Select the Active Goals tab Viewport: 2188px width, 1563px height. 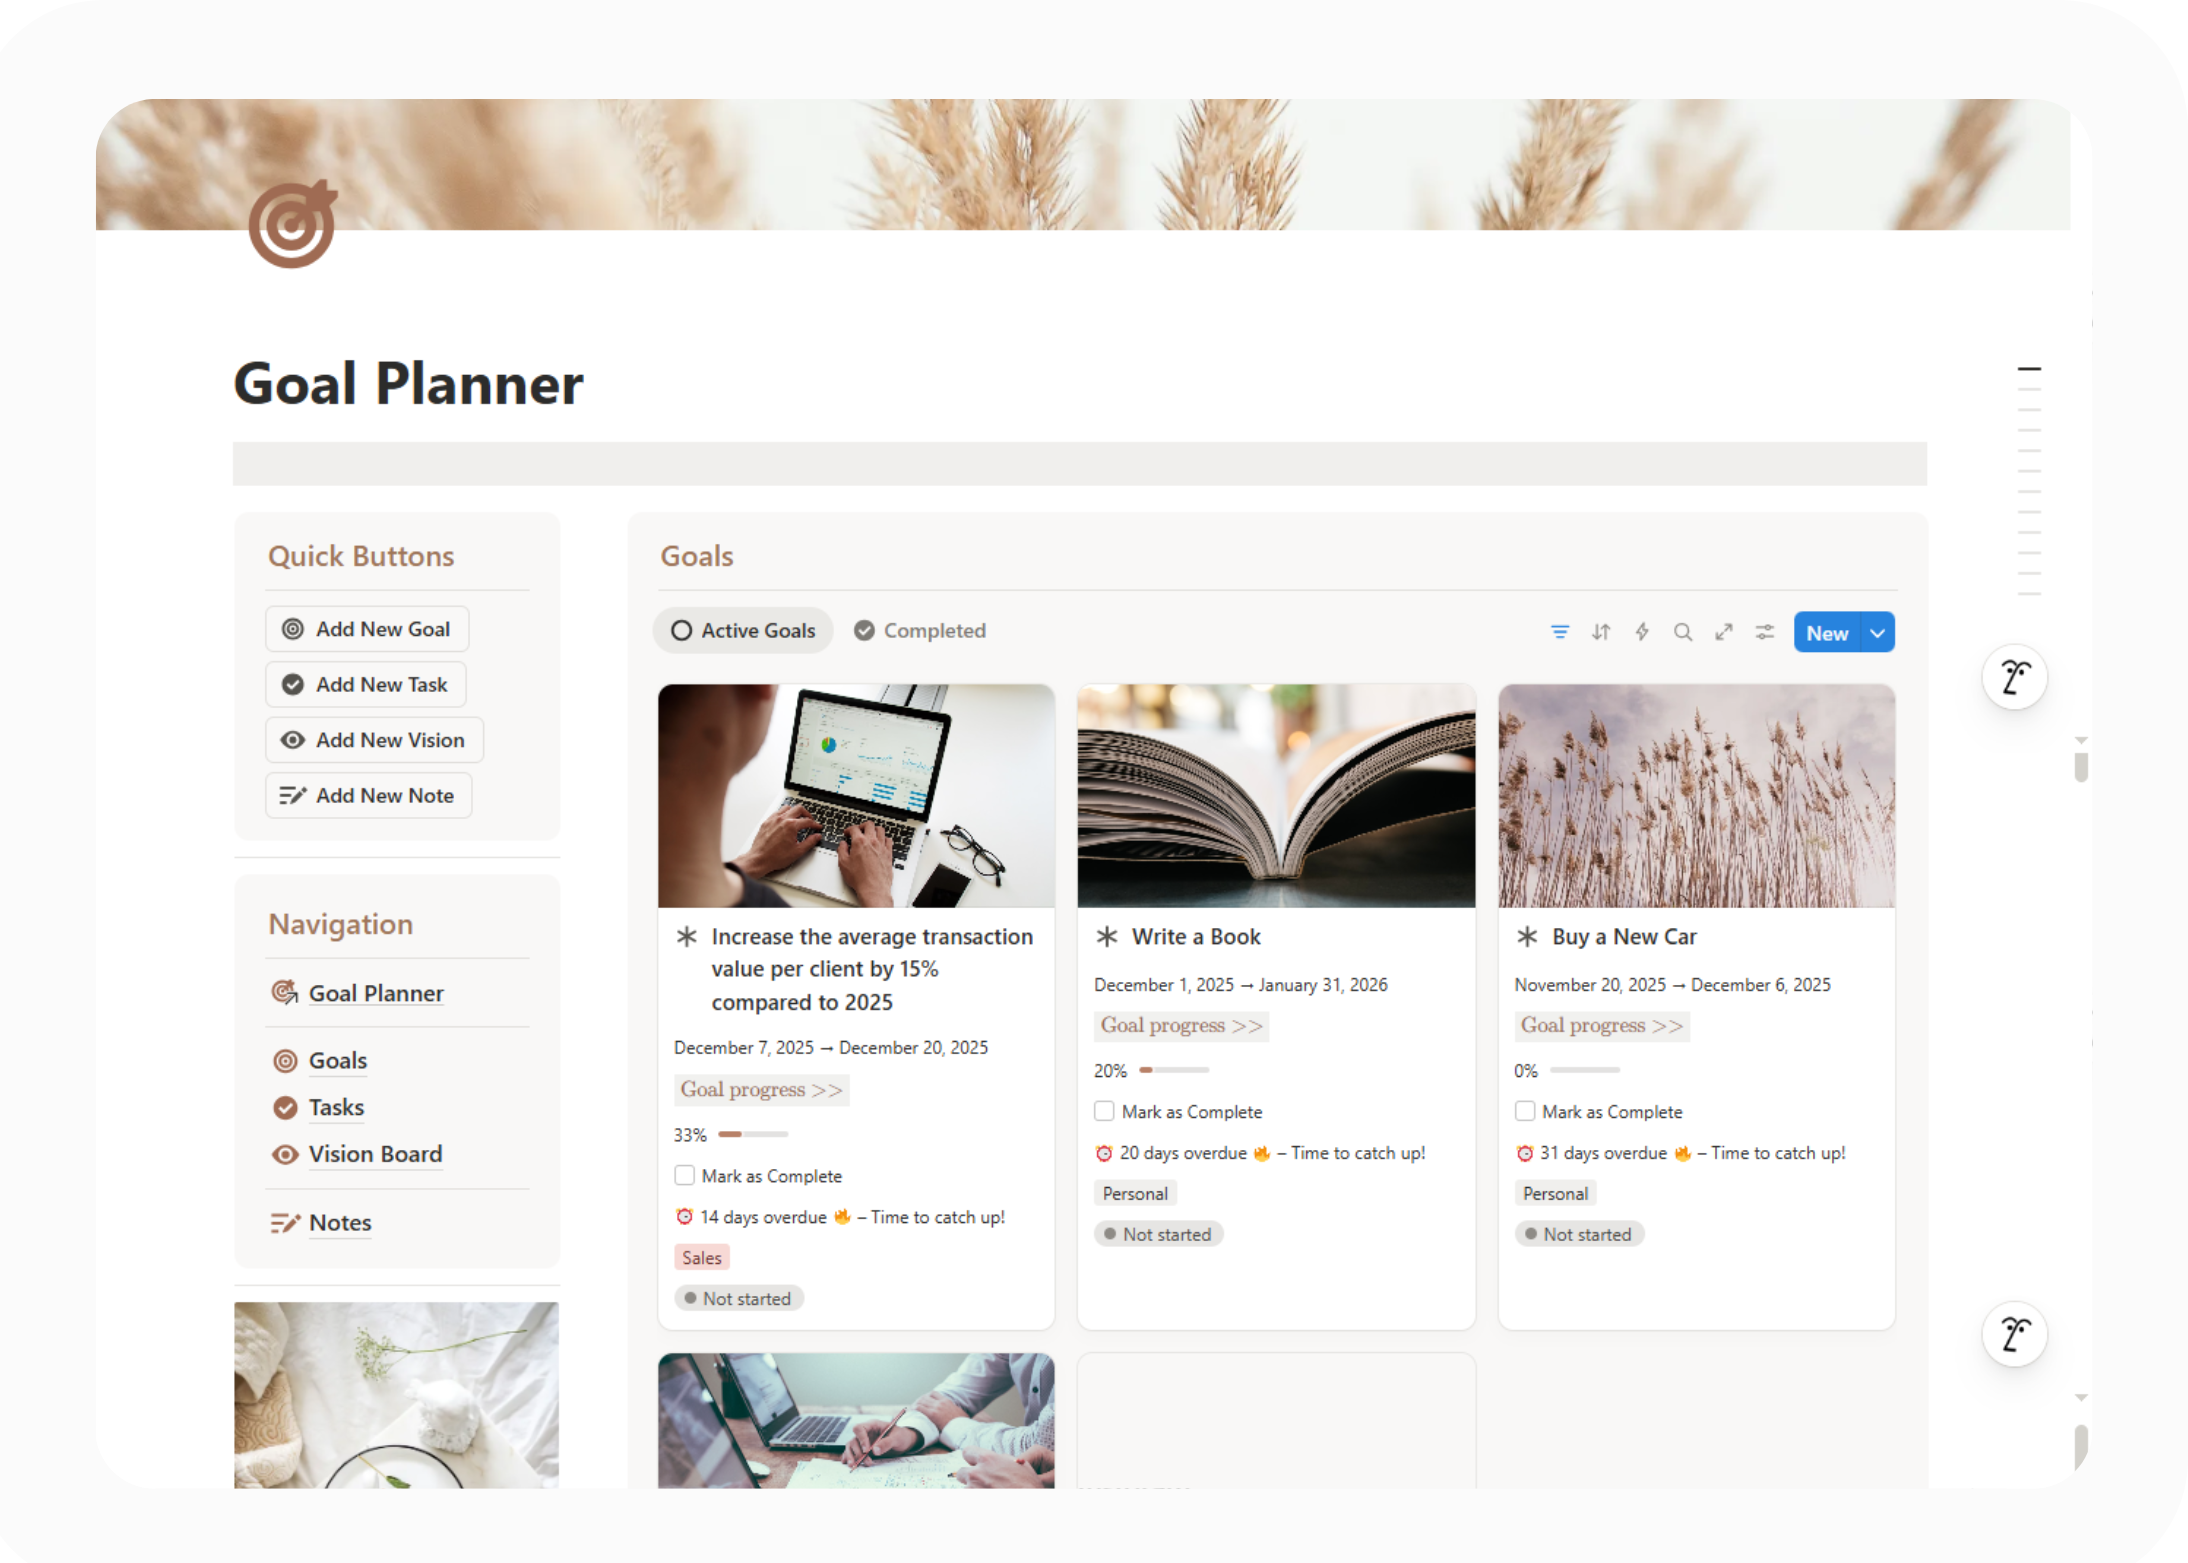coord(743,631)
